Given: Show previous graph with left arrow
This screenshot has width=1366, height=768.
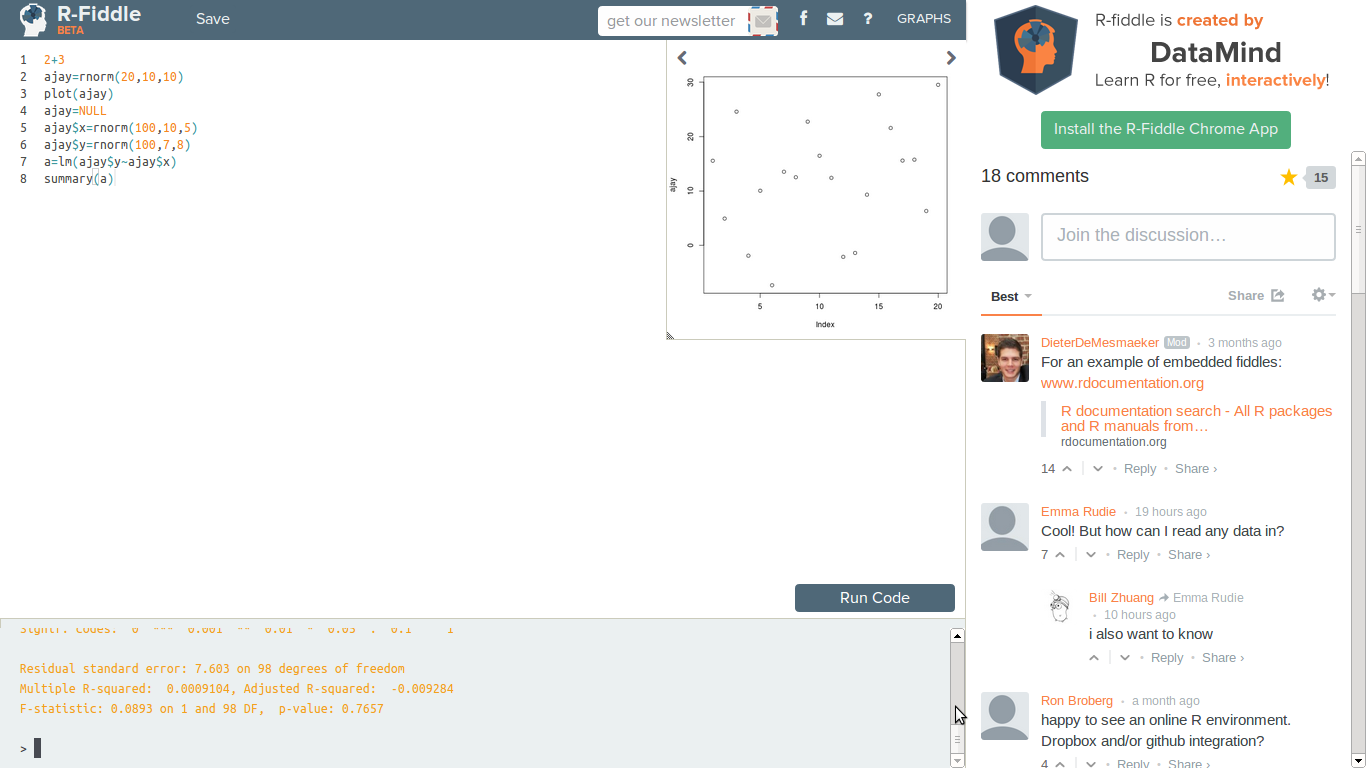Looking at the screenshot, I should pyautogui.click(x=683, y=58).
